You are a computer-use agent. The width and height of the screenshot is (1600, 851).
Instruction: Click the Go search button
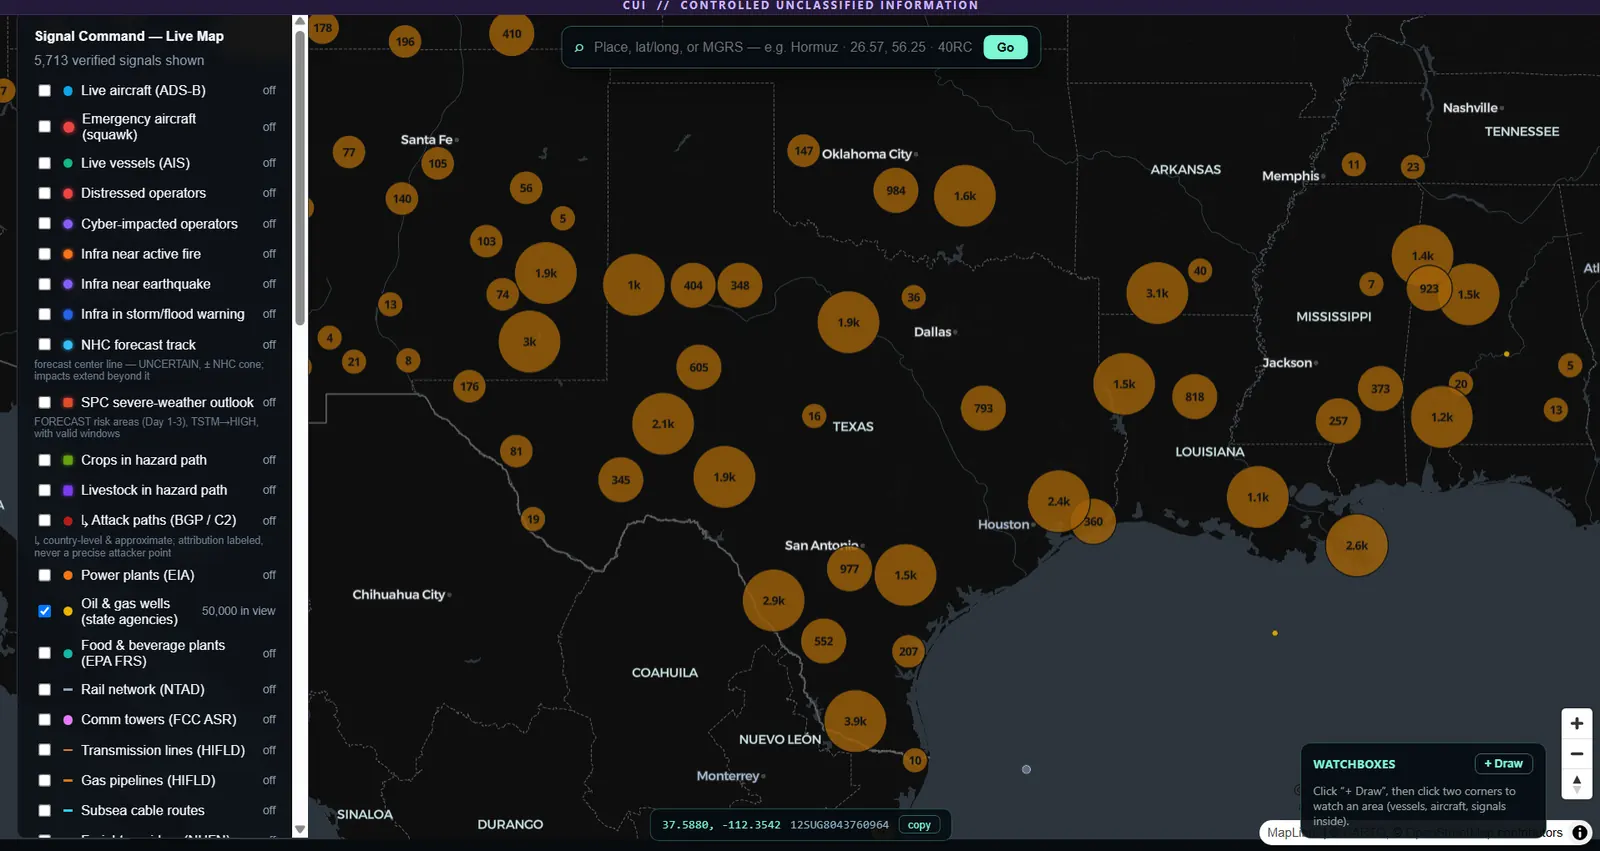coord(1005,47)
